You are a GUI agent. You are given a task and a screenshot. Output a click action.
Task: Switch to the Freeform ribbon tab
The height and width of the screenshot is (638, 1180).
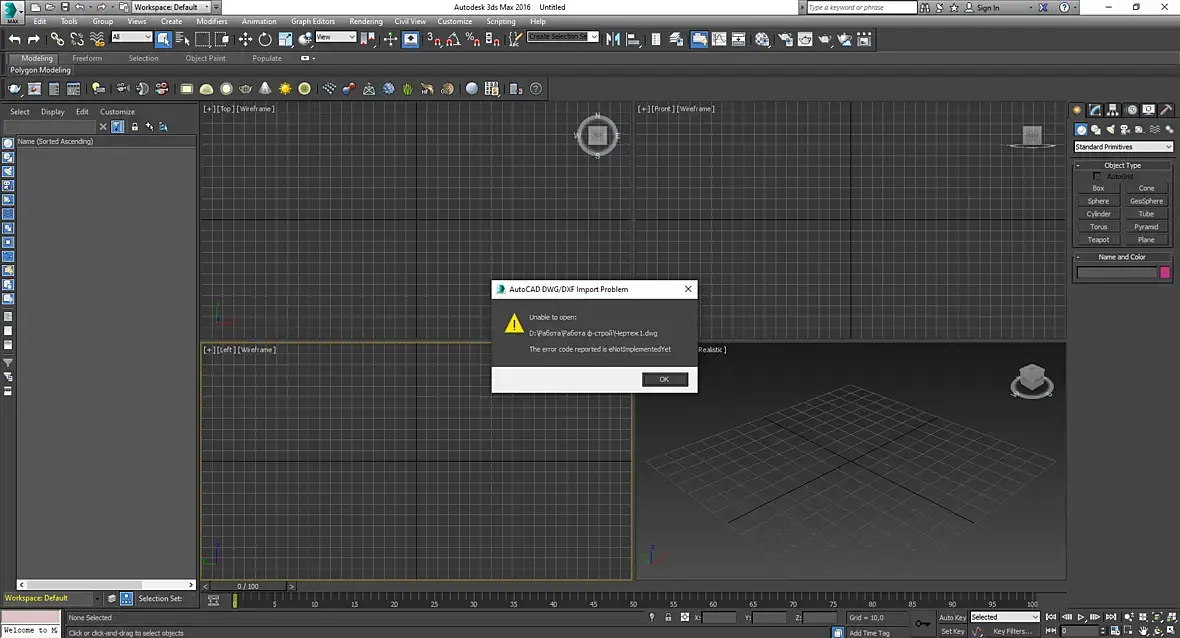(x=87, y=58)
